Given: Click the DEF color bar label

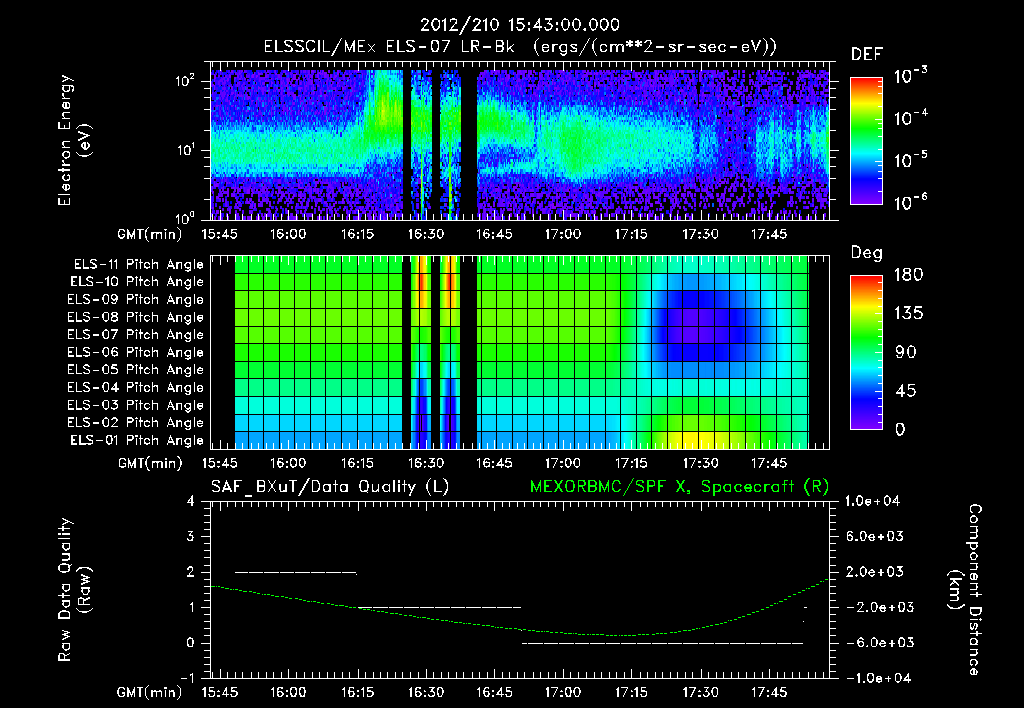Looking at the screenshot, I should [867, 54].
